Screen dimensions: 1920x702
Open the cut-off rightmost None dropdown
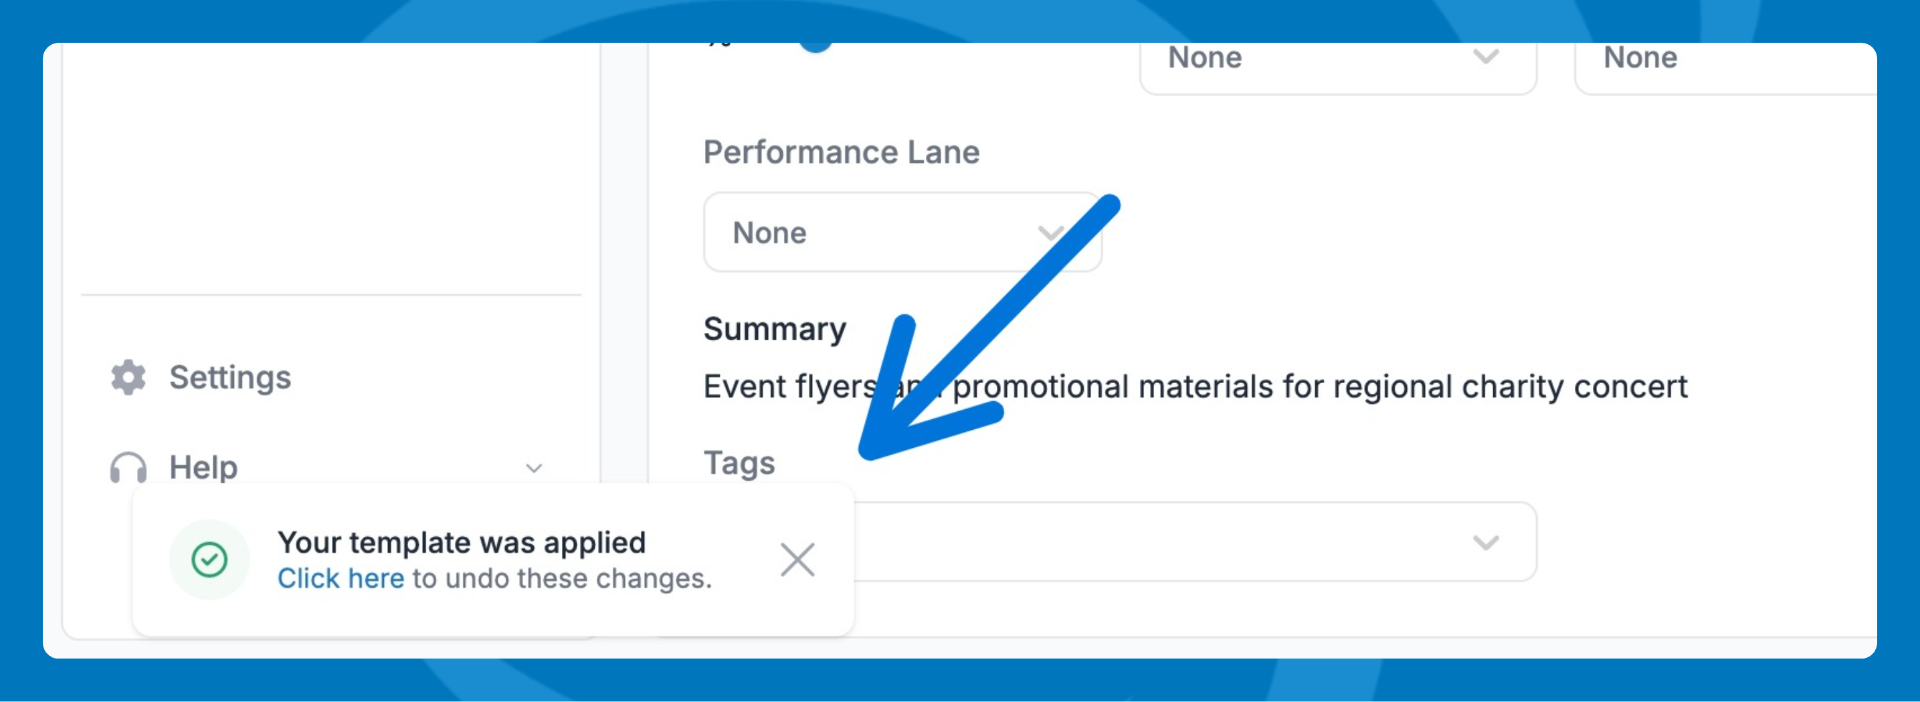[1720, 62]
